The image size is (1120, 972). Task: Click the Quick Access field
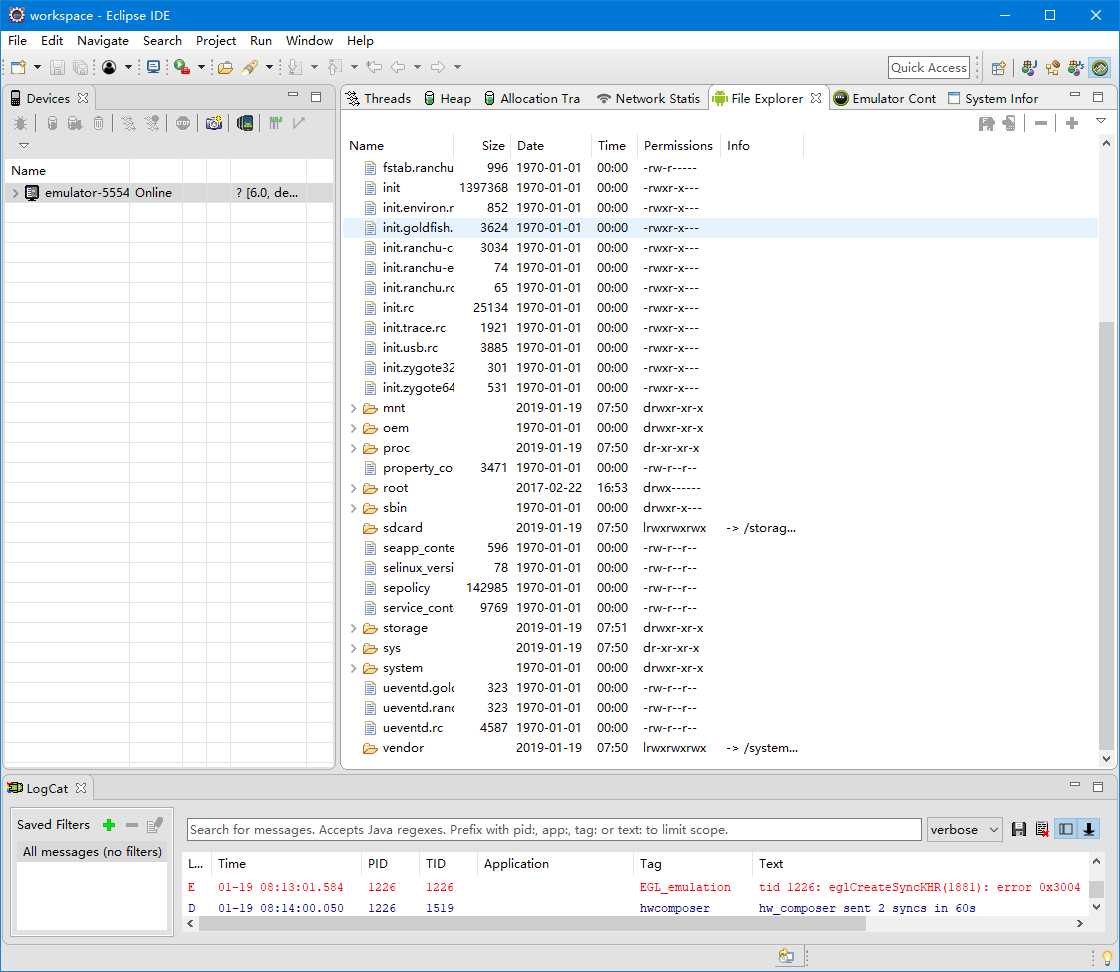point(929,68)
